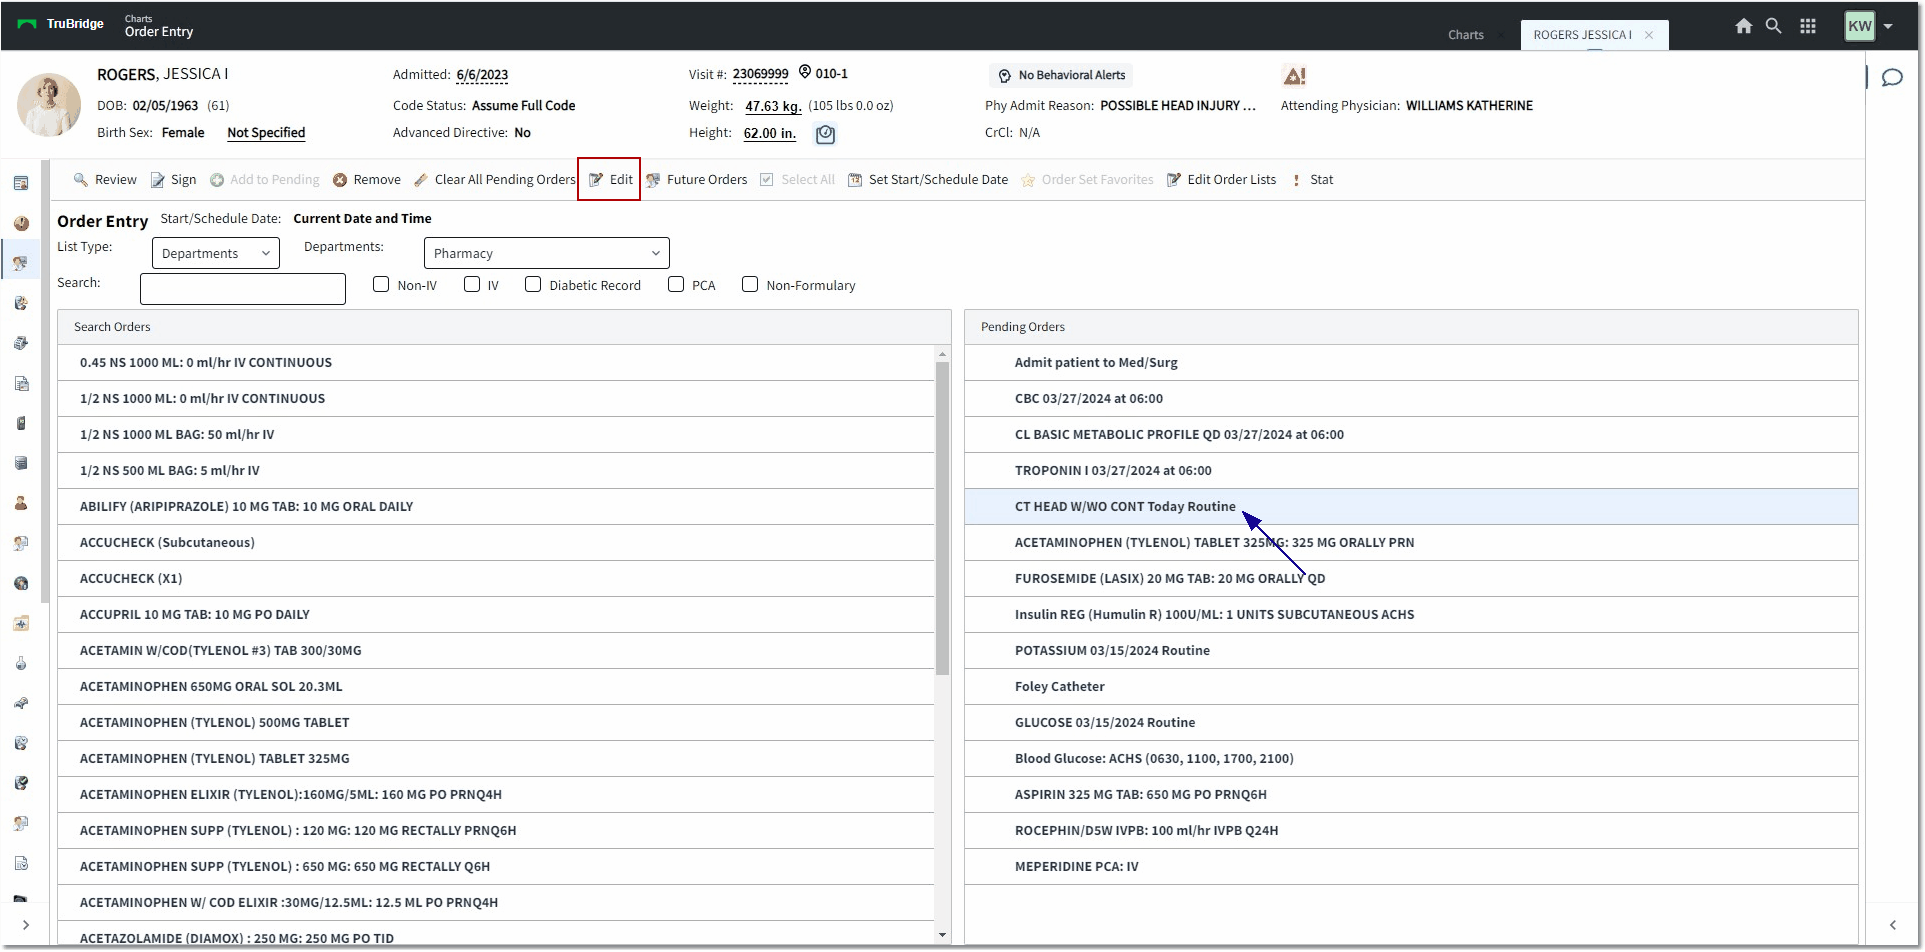Click the Search Orders scrollbar thumb

[942, 518]
